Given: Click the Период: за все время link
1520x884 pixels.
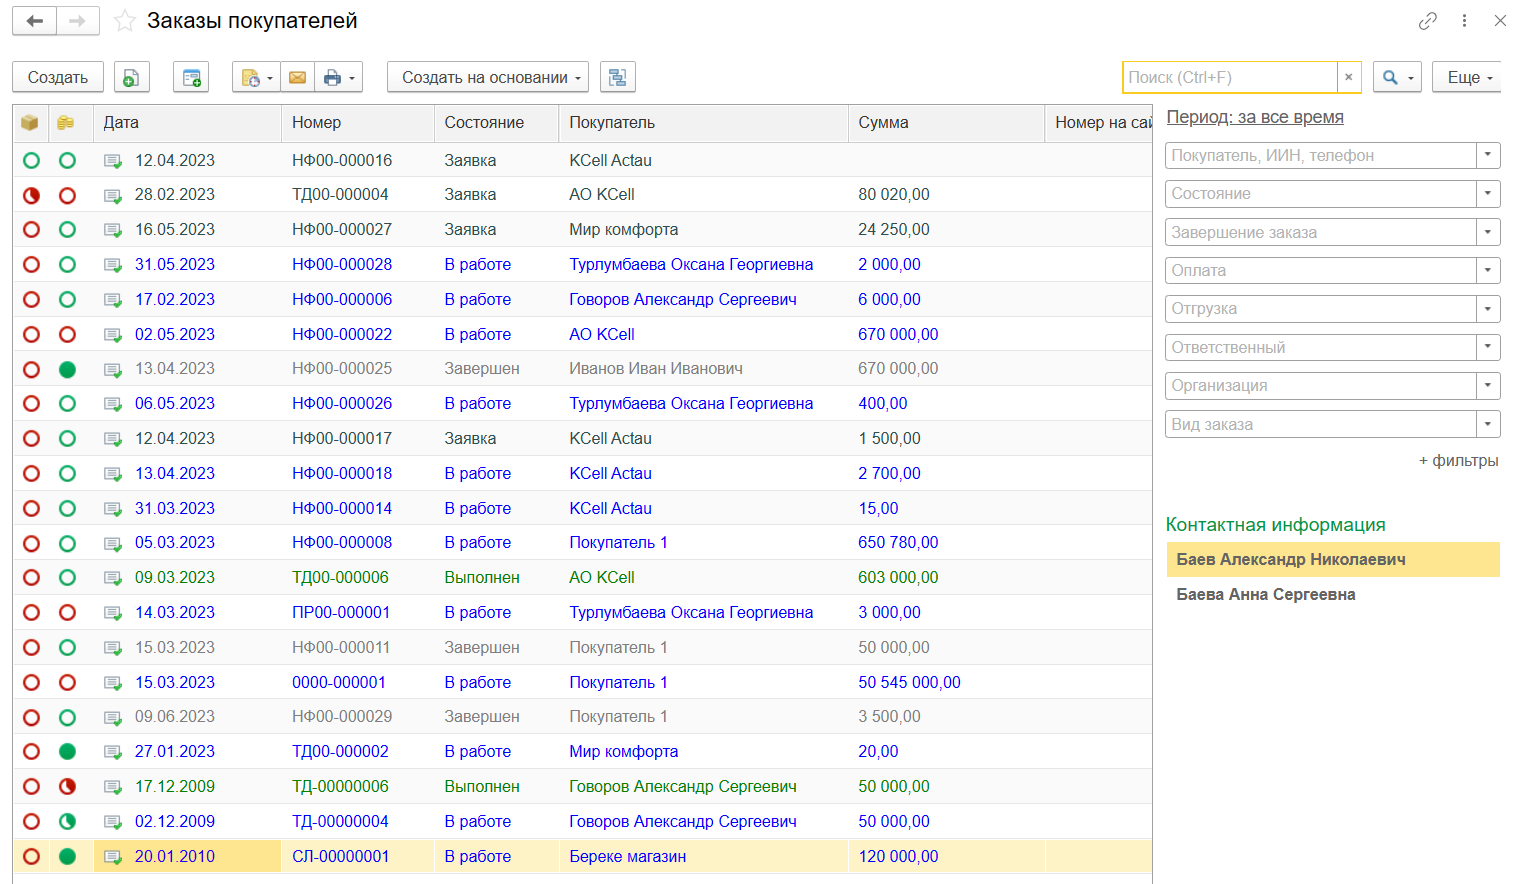Looking at the screenshot, I should point(1255,117).
